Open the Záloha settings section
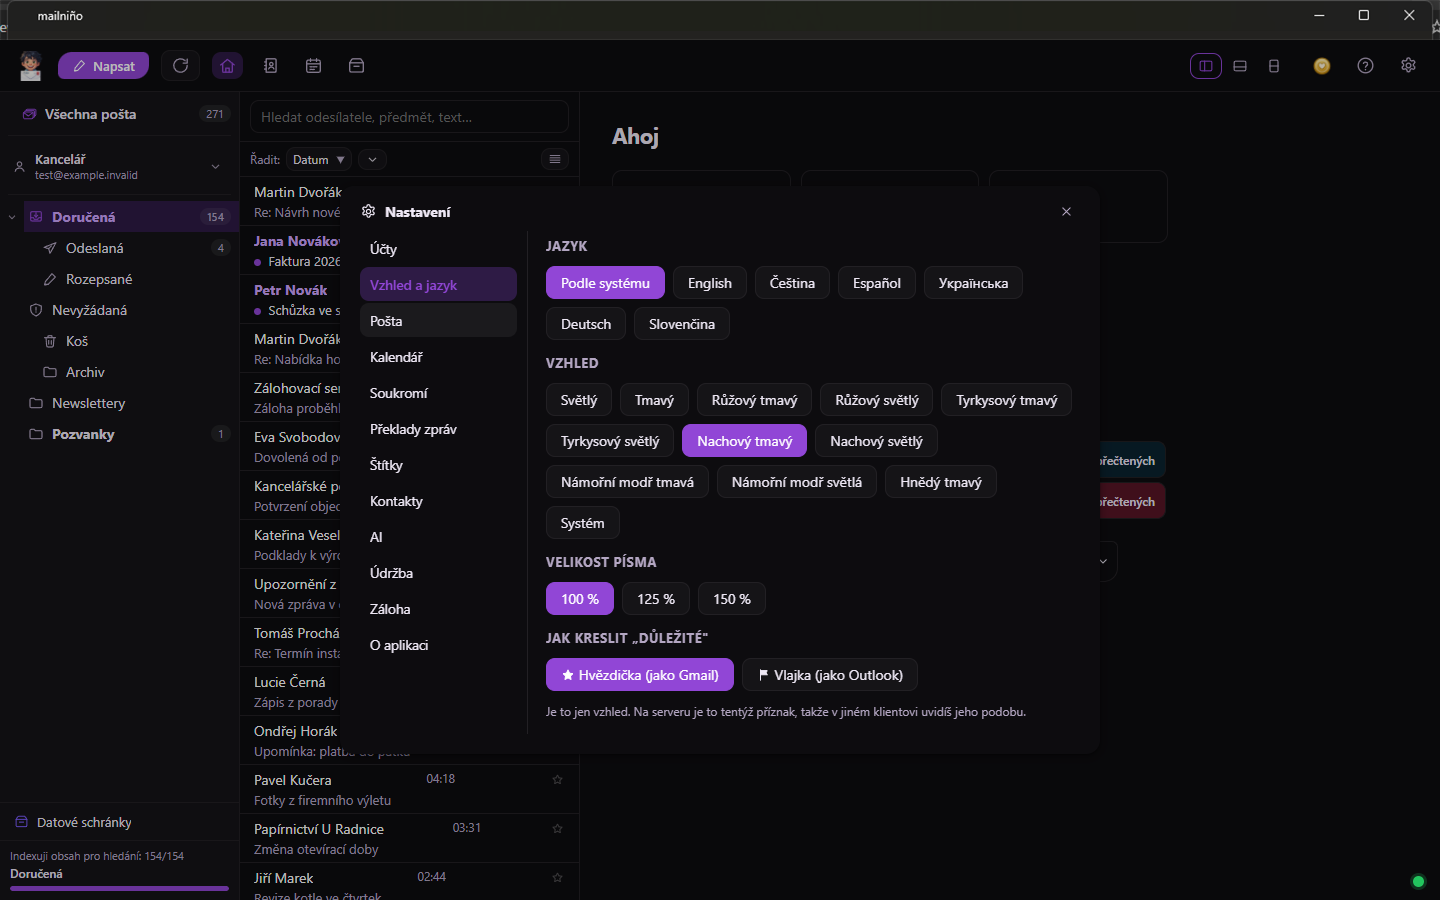The width and height of the screenshot is (1440, 900). pos(438,609)
